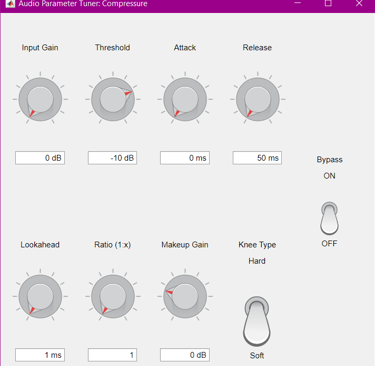Click the Hard knee label
This screenshot has height=366, width=375.
(257, 261)
